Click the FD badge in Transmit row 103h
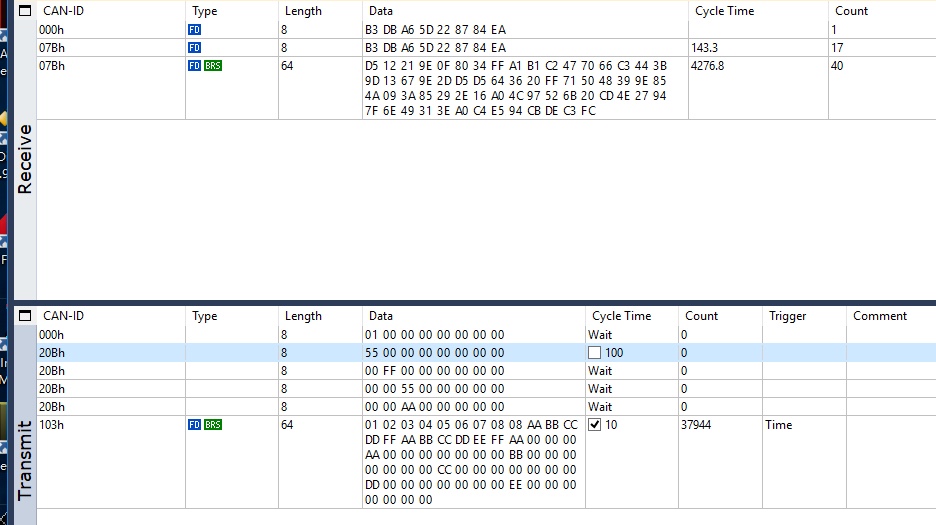Viewport: 936px width, 525px height. [194, 425]
